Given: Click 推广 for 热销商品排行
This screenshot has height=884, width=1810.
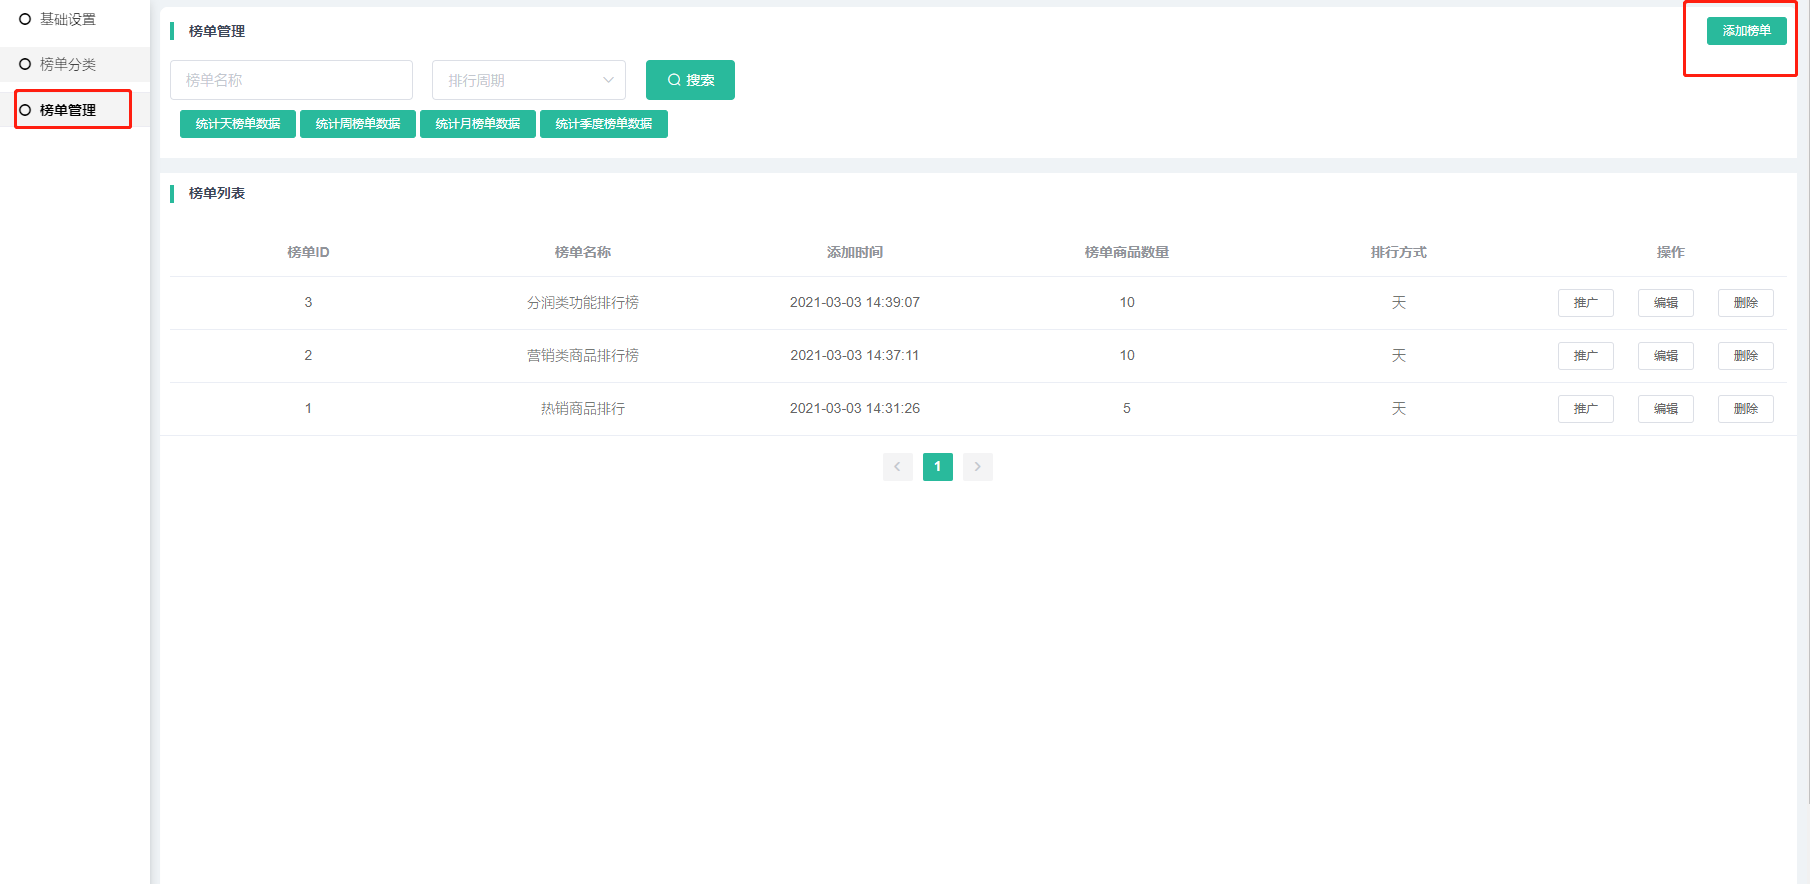Looking at the screenshot, I should tap(1586, 409).
